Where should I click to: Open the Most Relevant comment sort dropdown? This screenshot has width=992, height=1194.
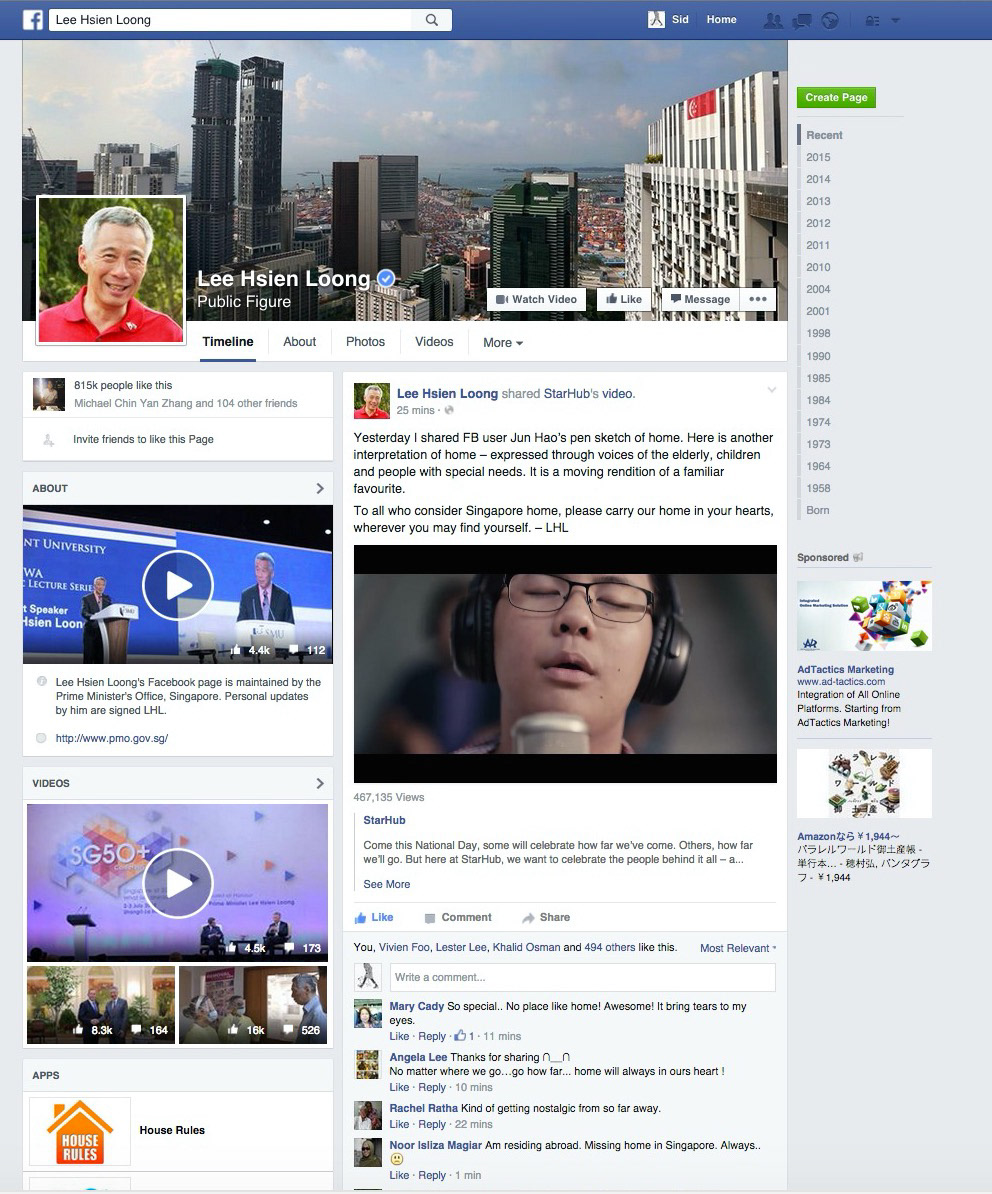point(738,948)
